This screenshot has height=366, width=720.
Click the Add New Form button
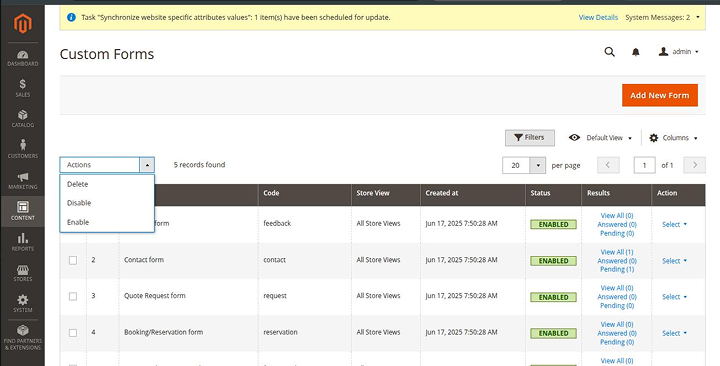[660, 95]
